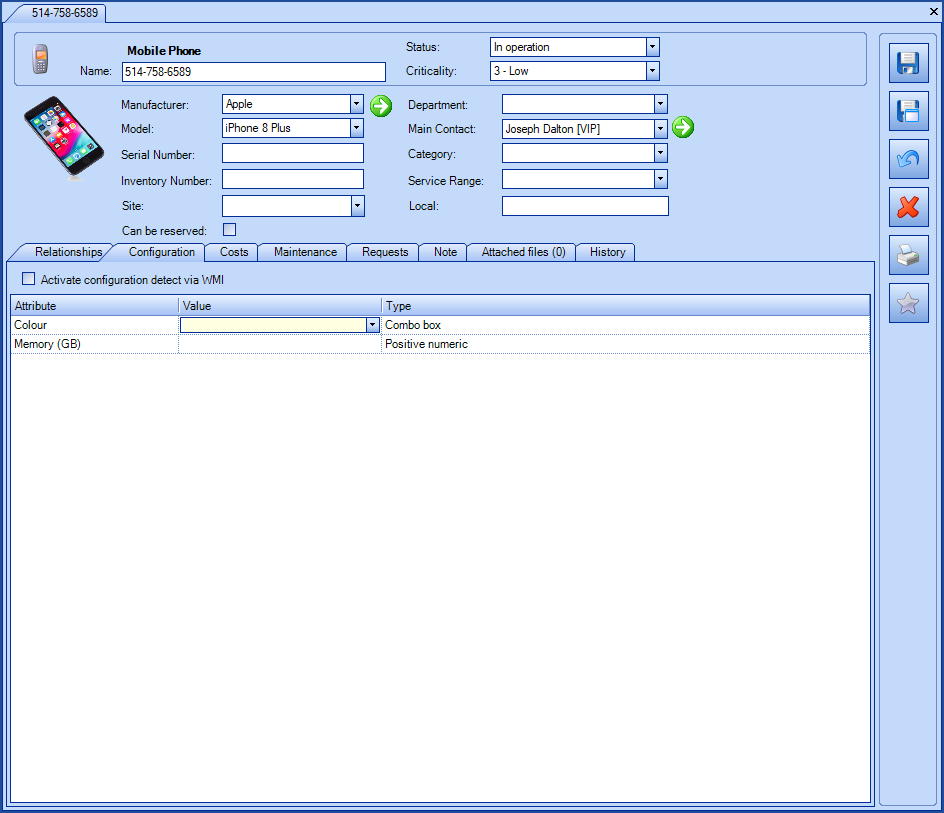Enable configuration detection via WMI
The height and width of the screenshot is (813, 944).
tap(28, 278)
